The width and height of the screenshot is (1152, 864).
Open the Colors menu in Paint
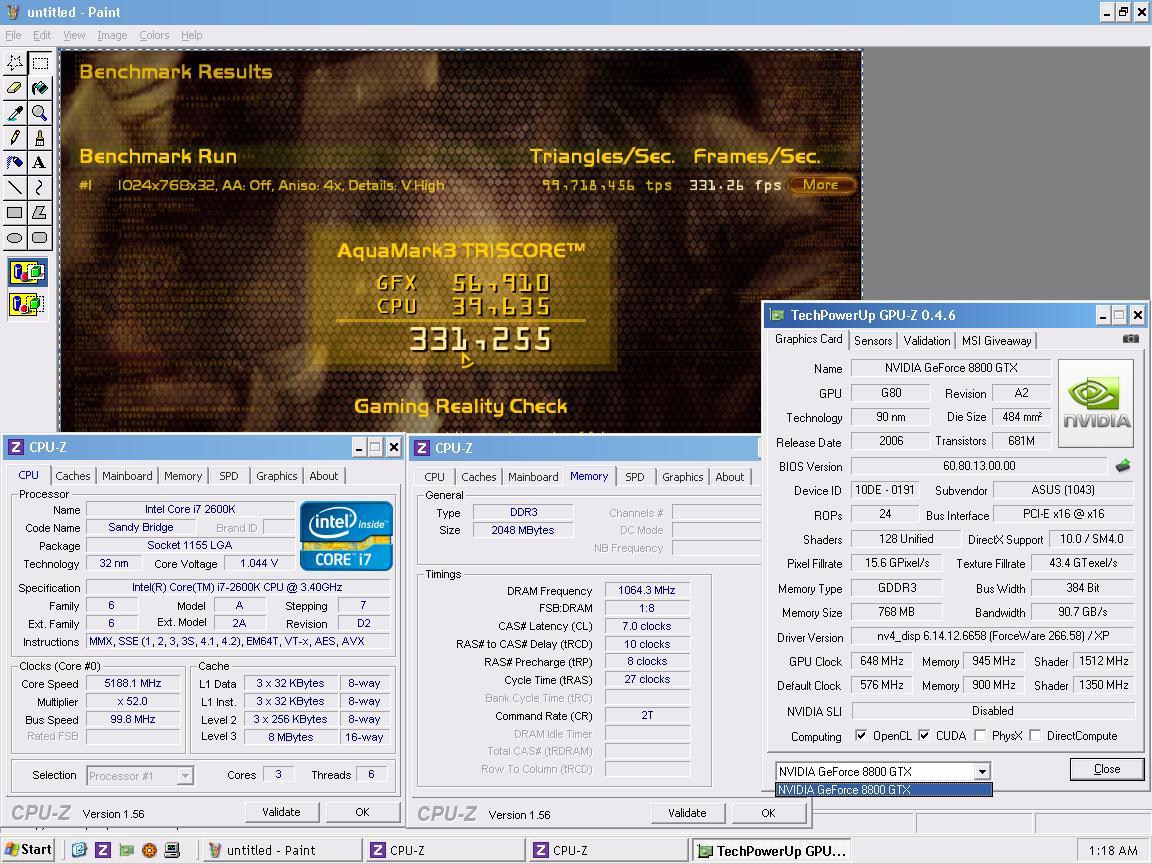154,35
